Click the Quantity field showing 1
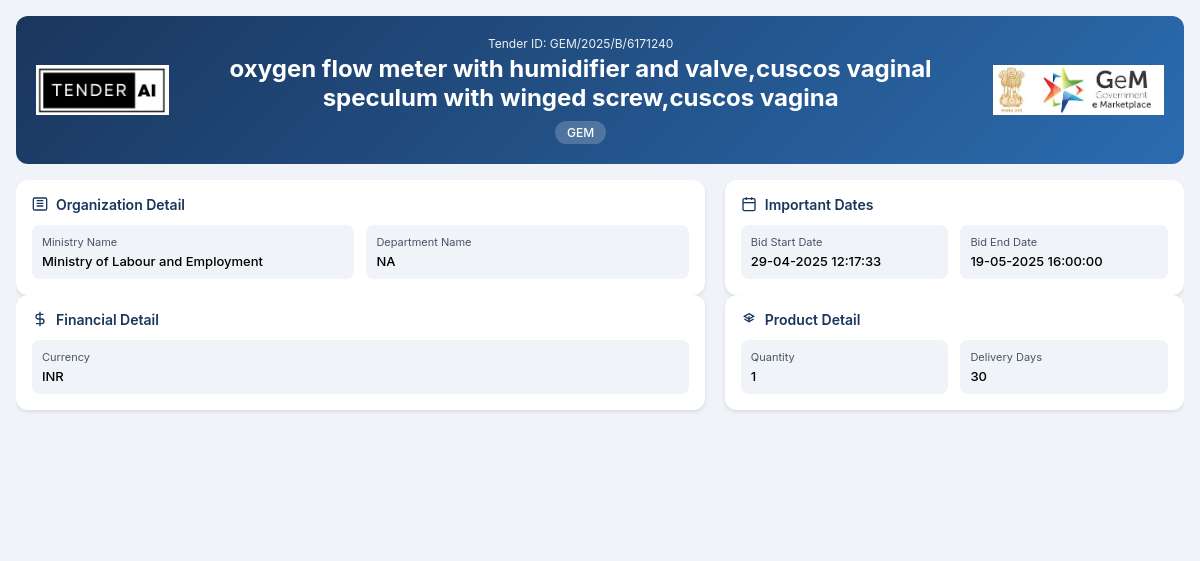 click(x=844, y=367)
